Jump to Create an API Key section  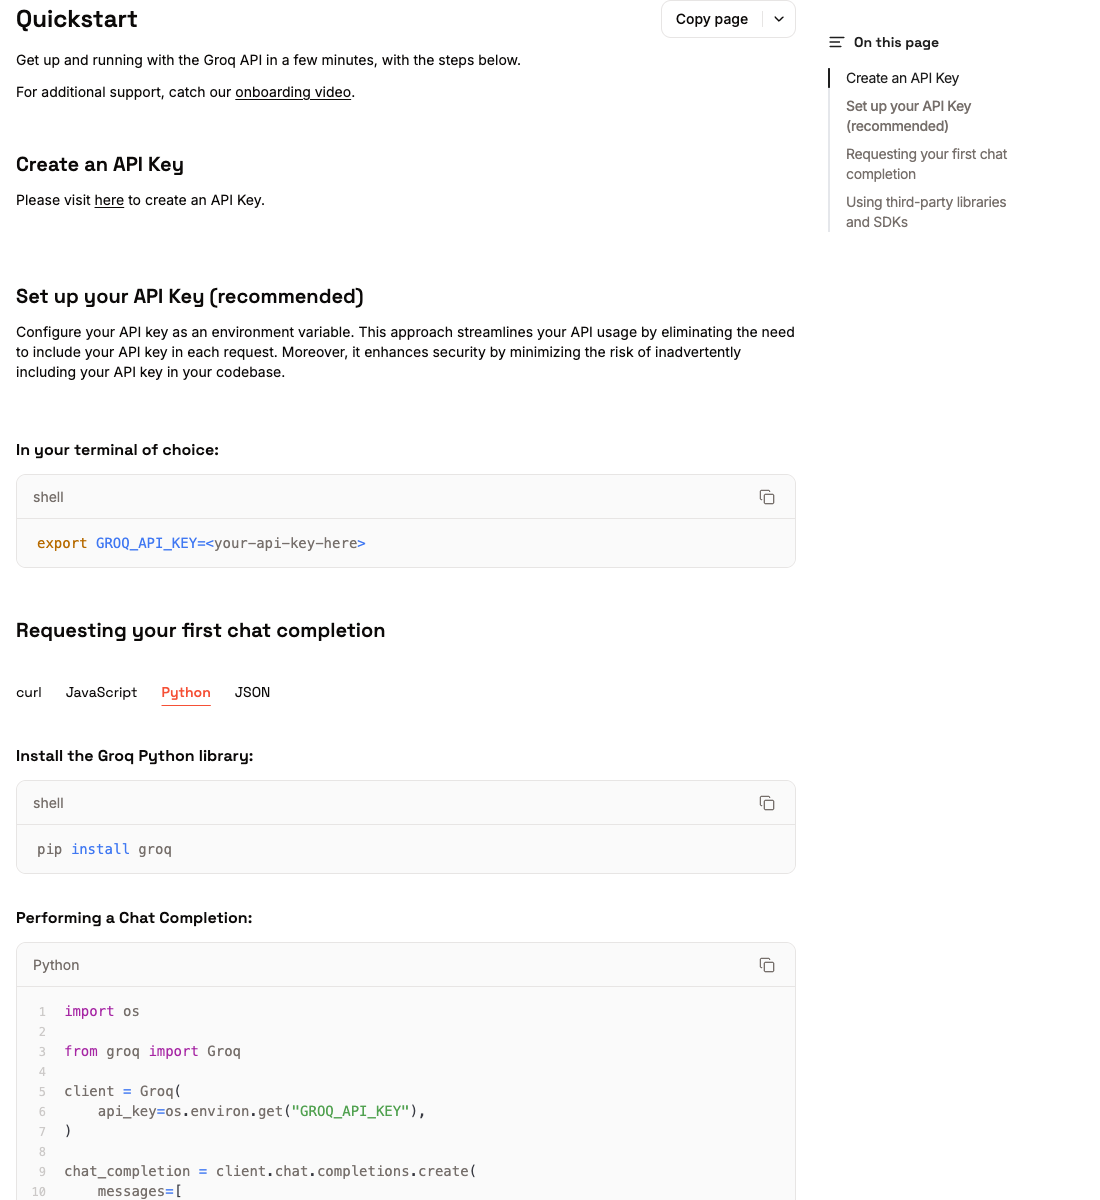[902, 78]
